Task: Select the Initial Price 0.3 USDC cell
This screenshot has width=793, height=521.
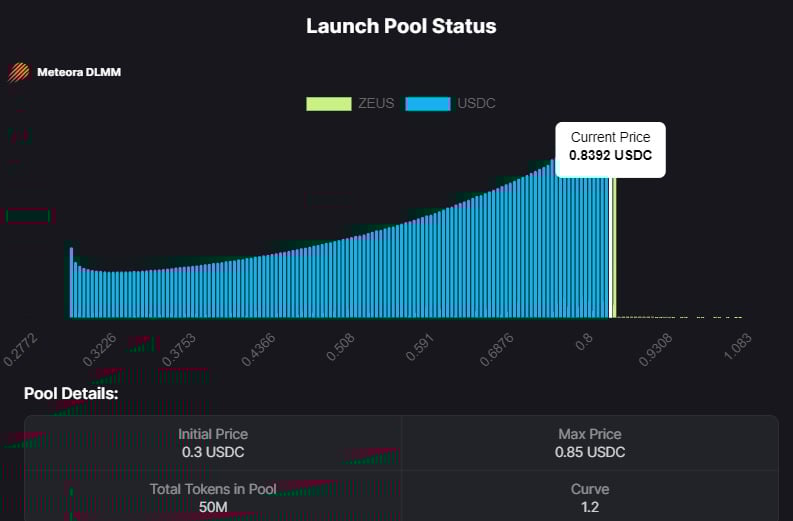Action: tap(213, 443)
